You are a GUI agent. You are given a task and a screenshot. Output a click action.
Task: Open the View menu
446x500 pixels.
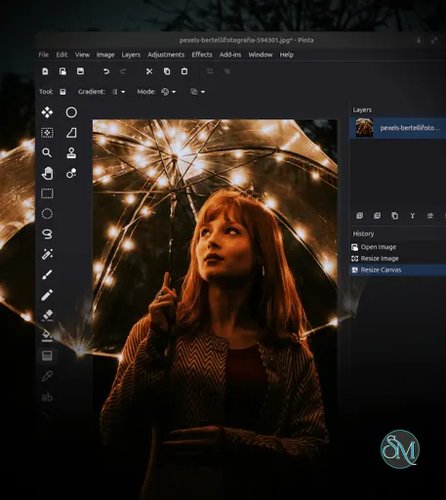82,55
